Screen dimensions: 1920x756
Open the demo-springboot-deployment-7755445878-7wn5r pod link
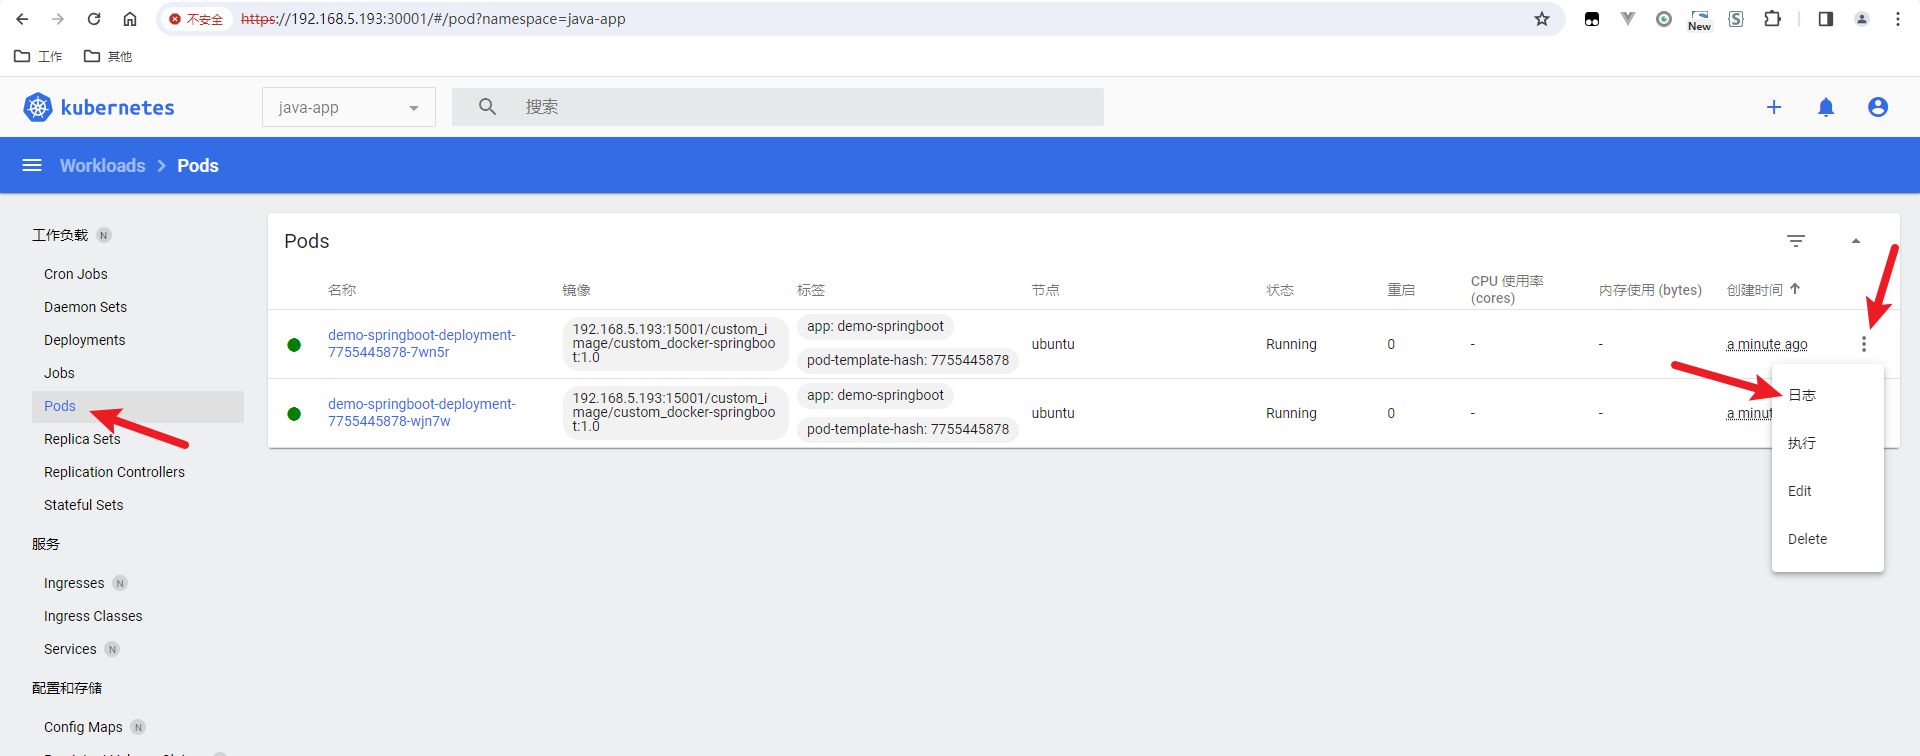click(421, 343)
